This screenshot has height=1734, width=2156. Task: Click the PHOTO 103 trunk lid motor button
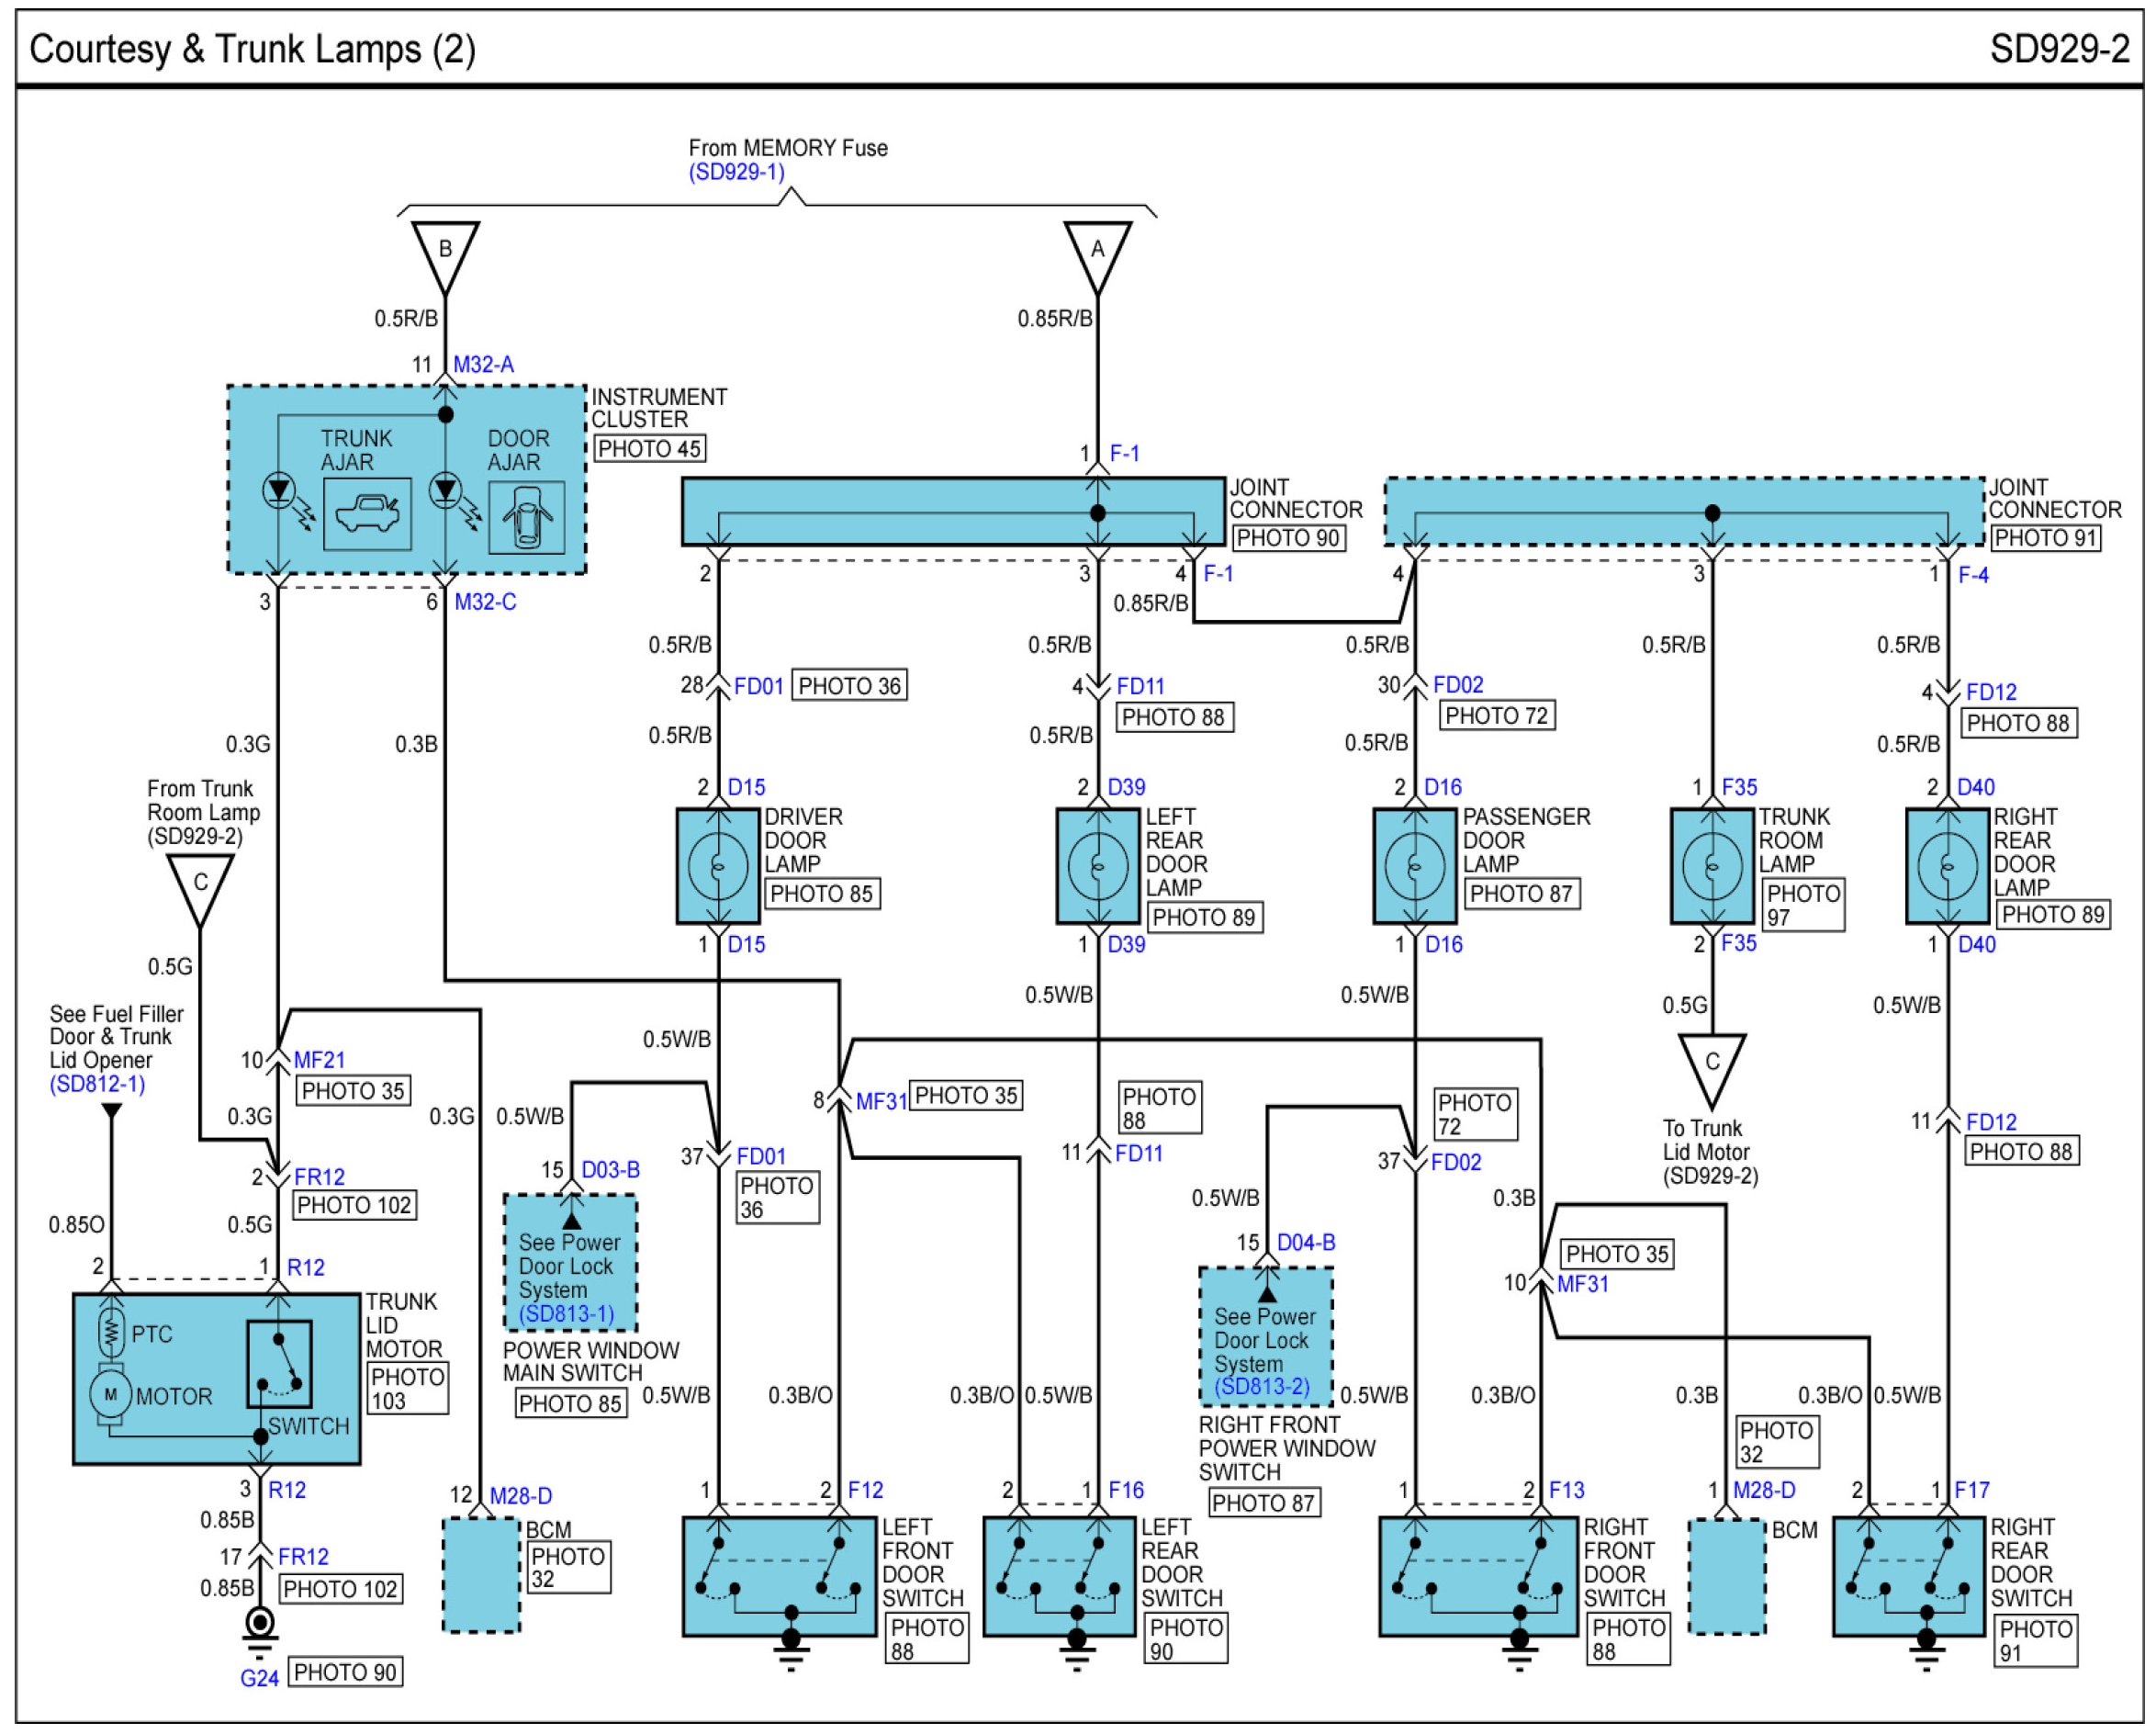pos(407,1389)
